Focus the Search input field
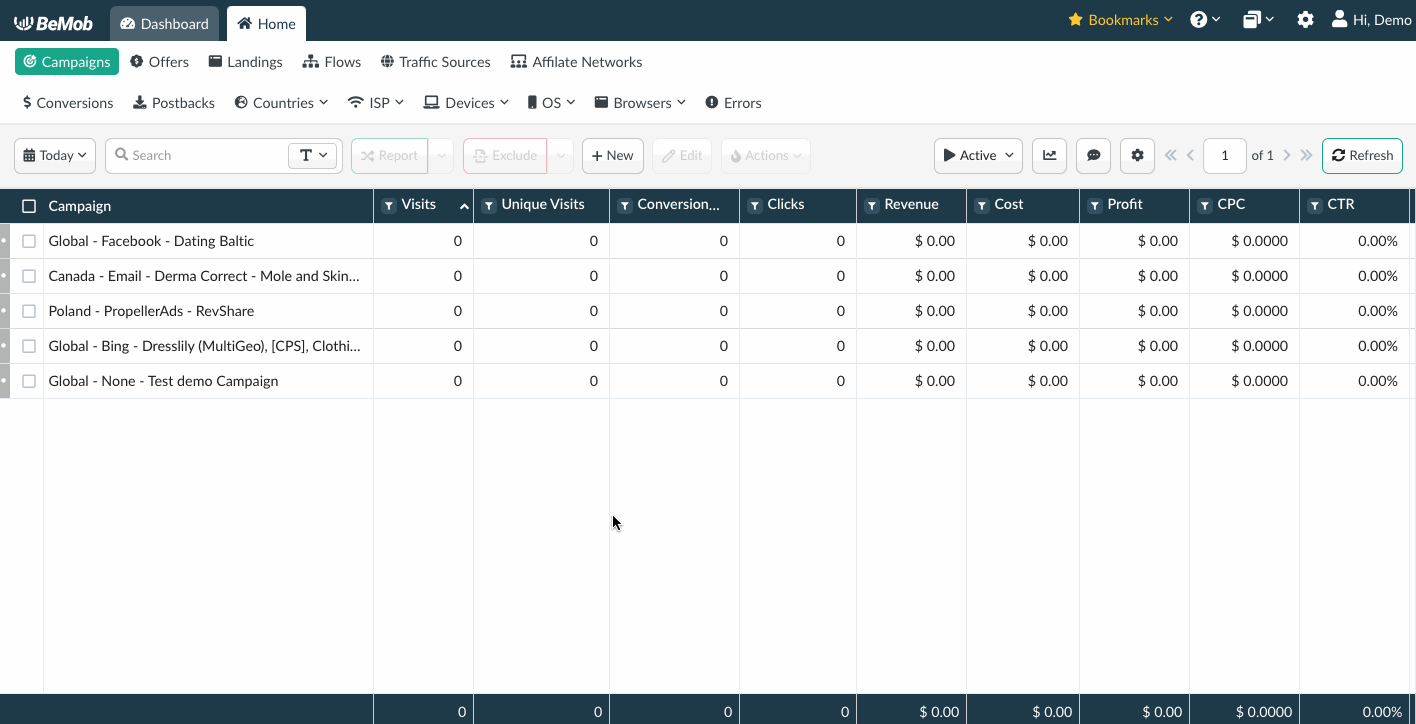This screenshot has width=1416, height=724. click(197, 155)
